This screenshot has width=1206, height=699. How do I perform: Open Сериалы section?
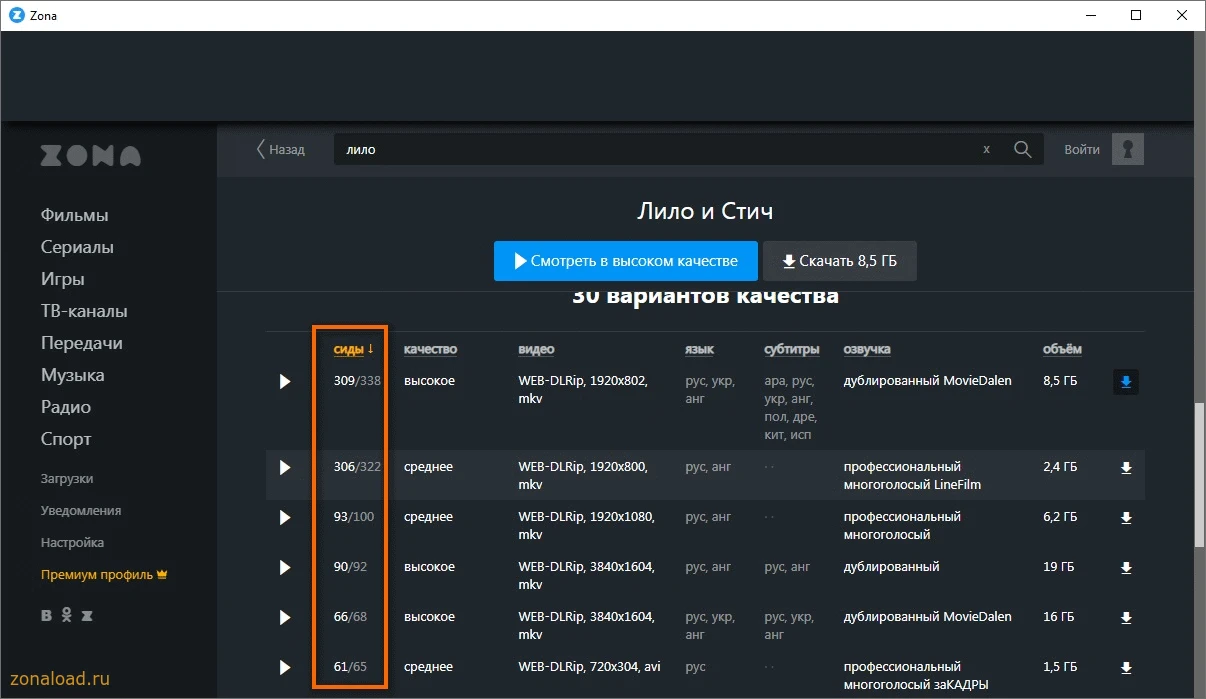pyautogui.click(x=77, y=247)
